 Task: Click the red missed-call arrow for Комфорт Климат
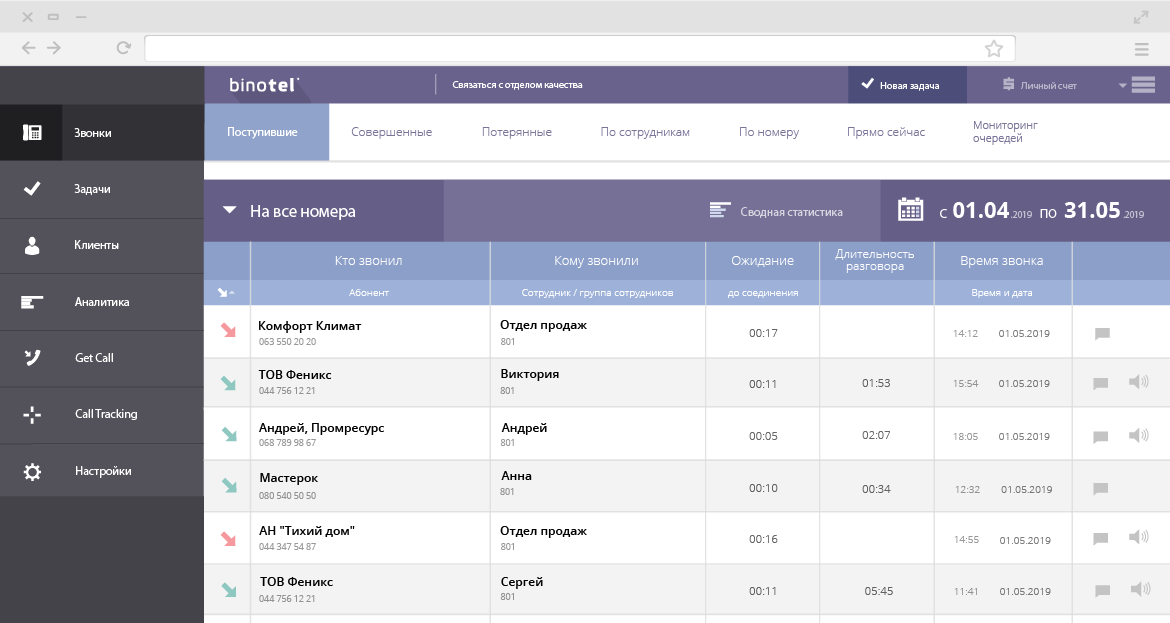pyautogui.click(x=228, y=330)
